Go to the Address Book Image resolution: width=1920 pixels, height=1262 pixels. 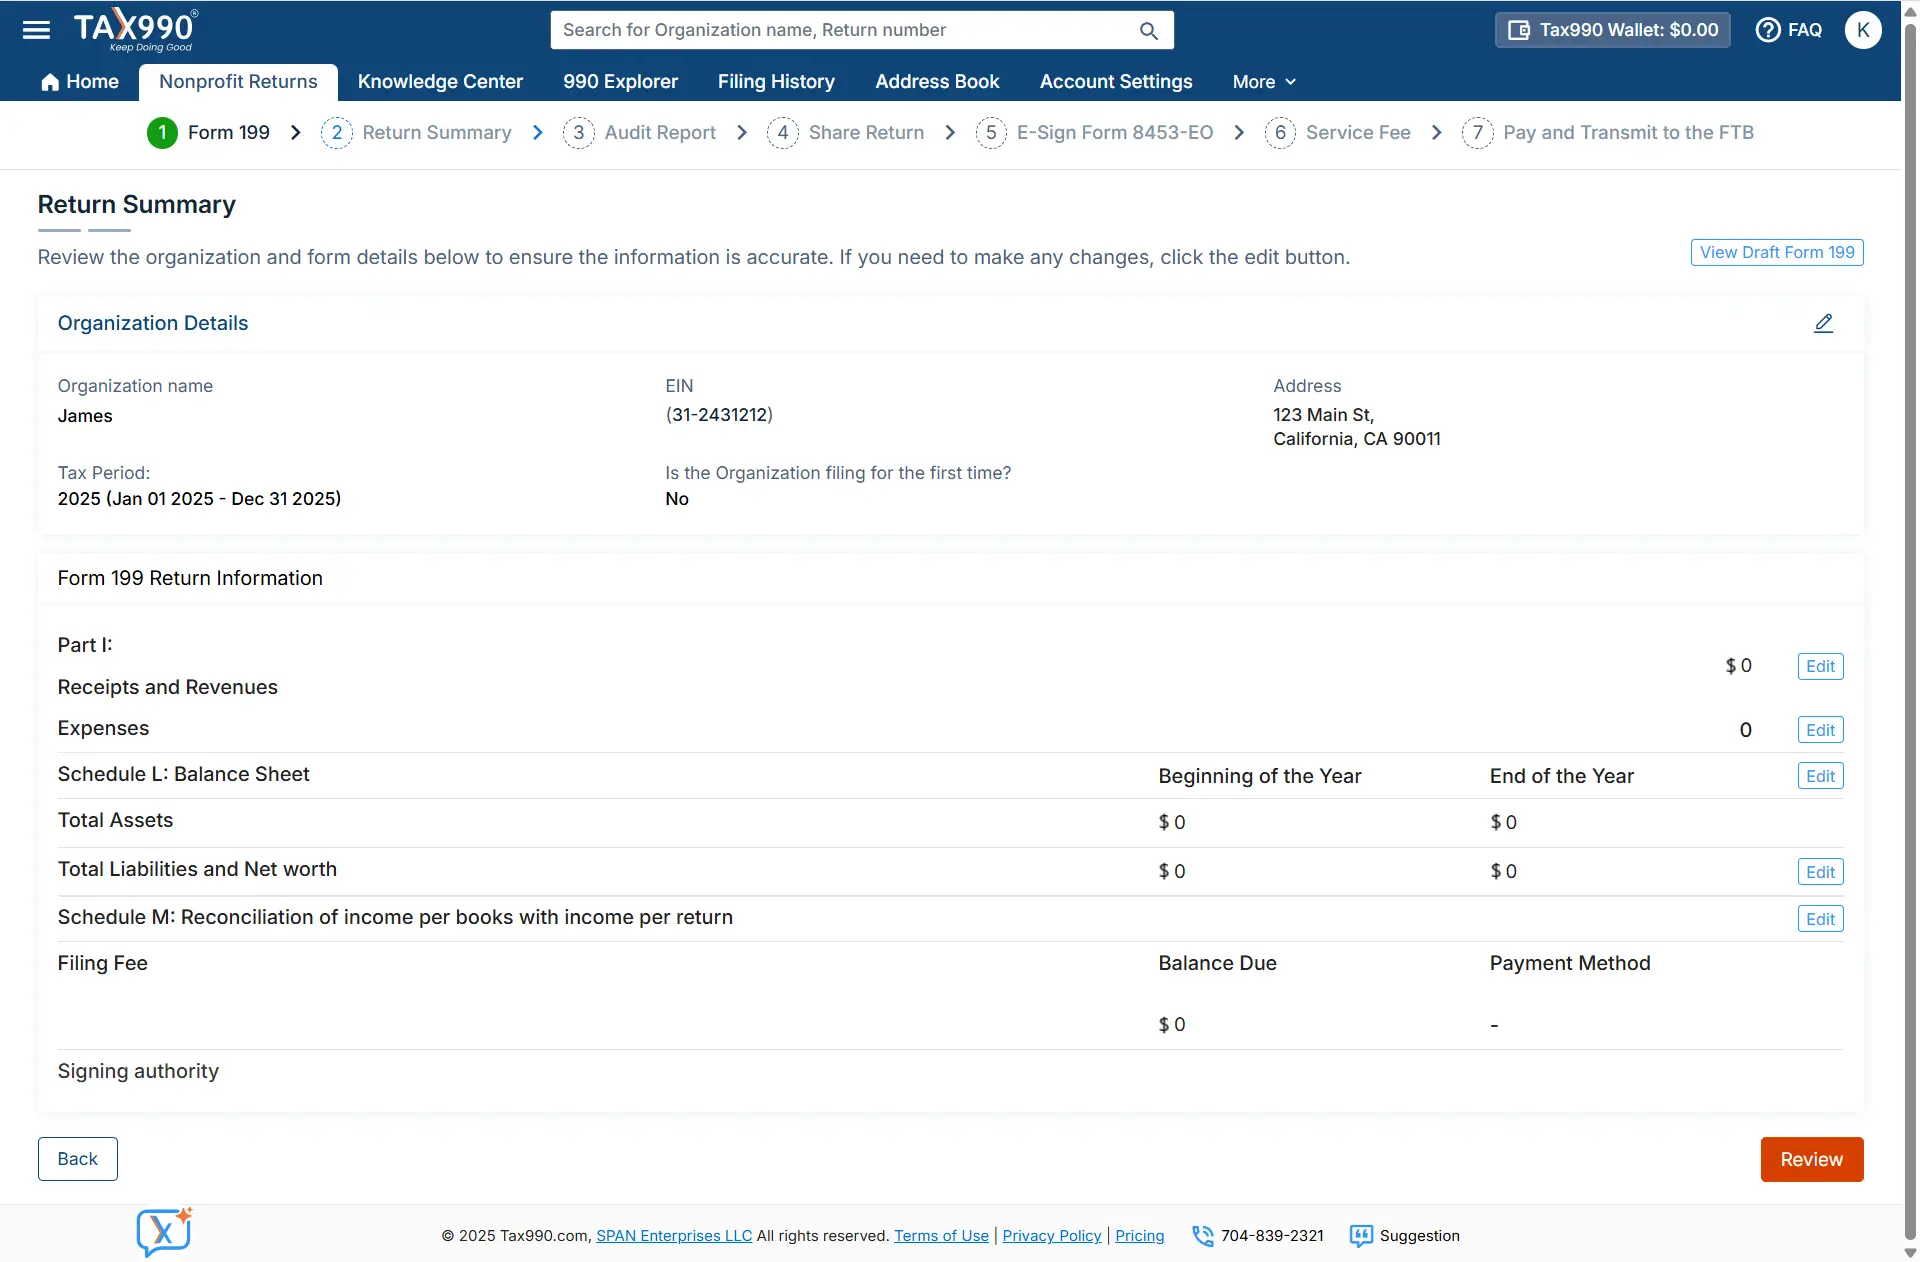tap(937, 81)
